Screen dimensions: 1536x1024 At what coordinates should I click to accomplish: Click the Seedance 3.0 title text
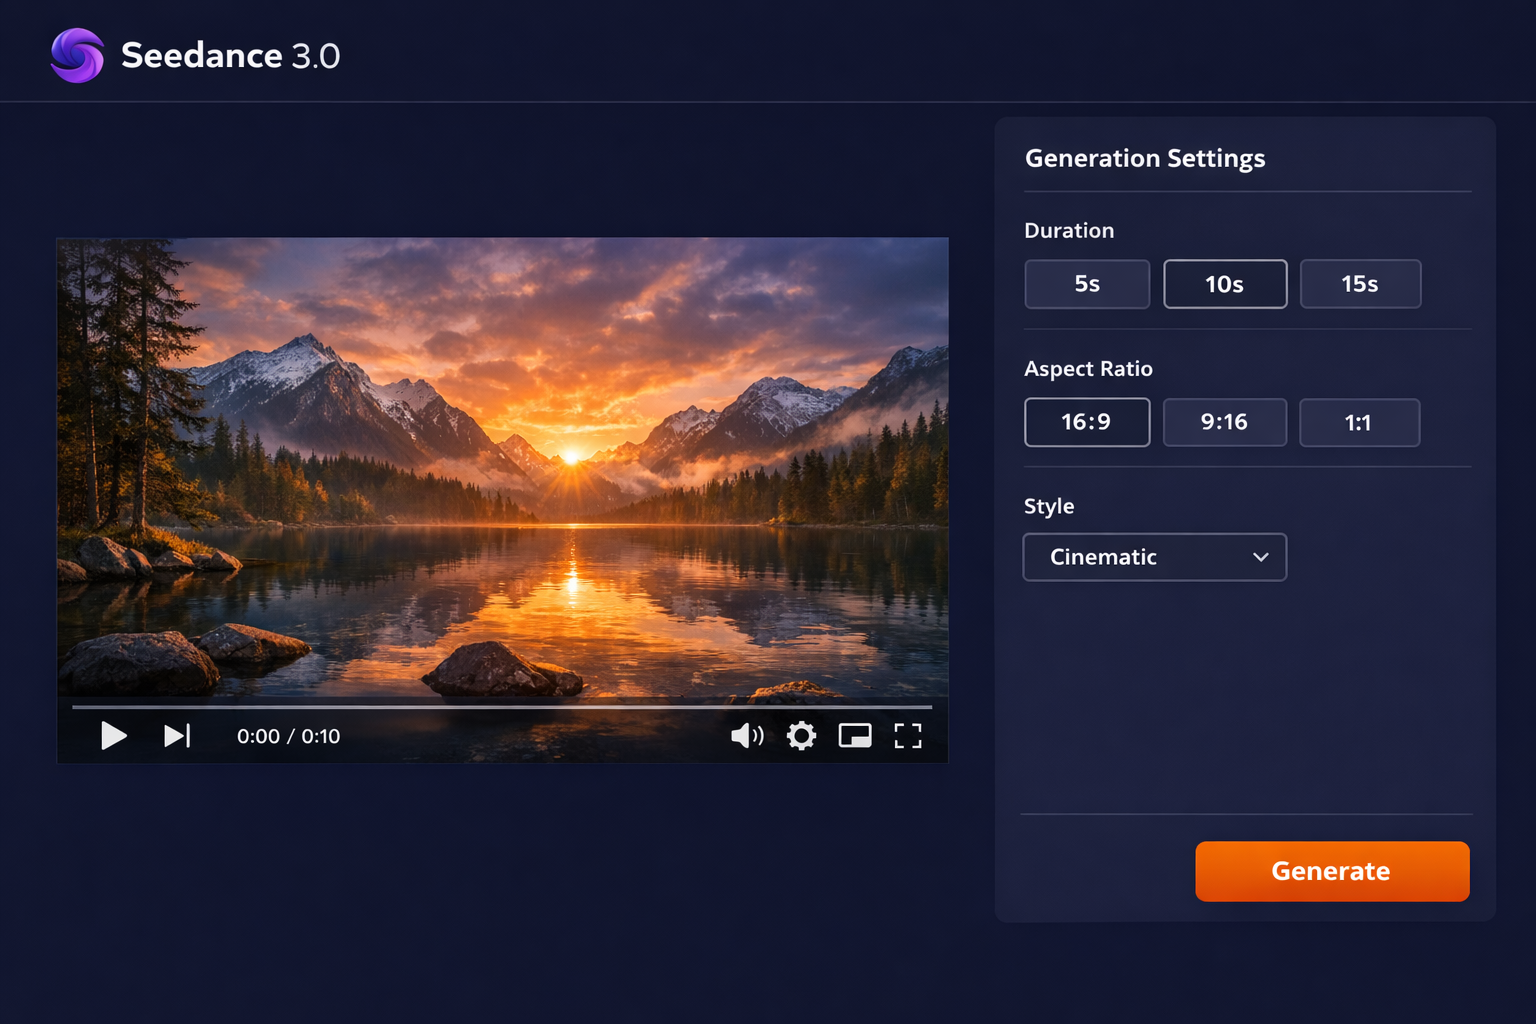pyautogui.click(x=230, y=56)
